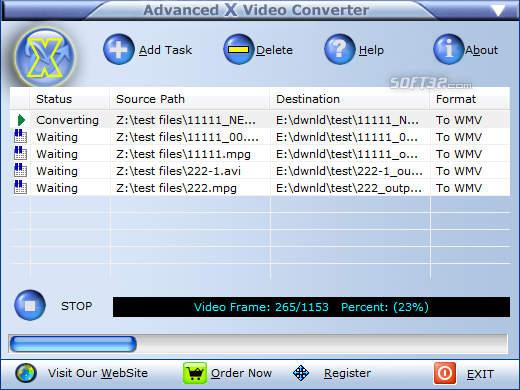520x390 pixels.
Task: Open Help via its text label
Action: [x=371, y=50]
